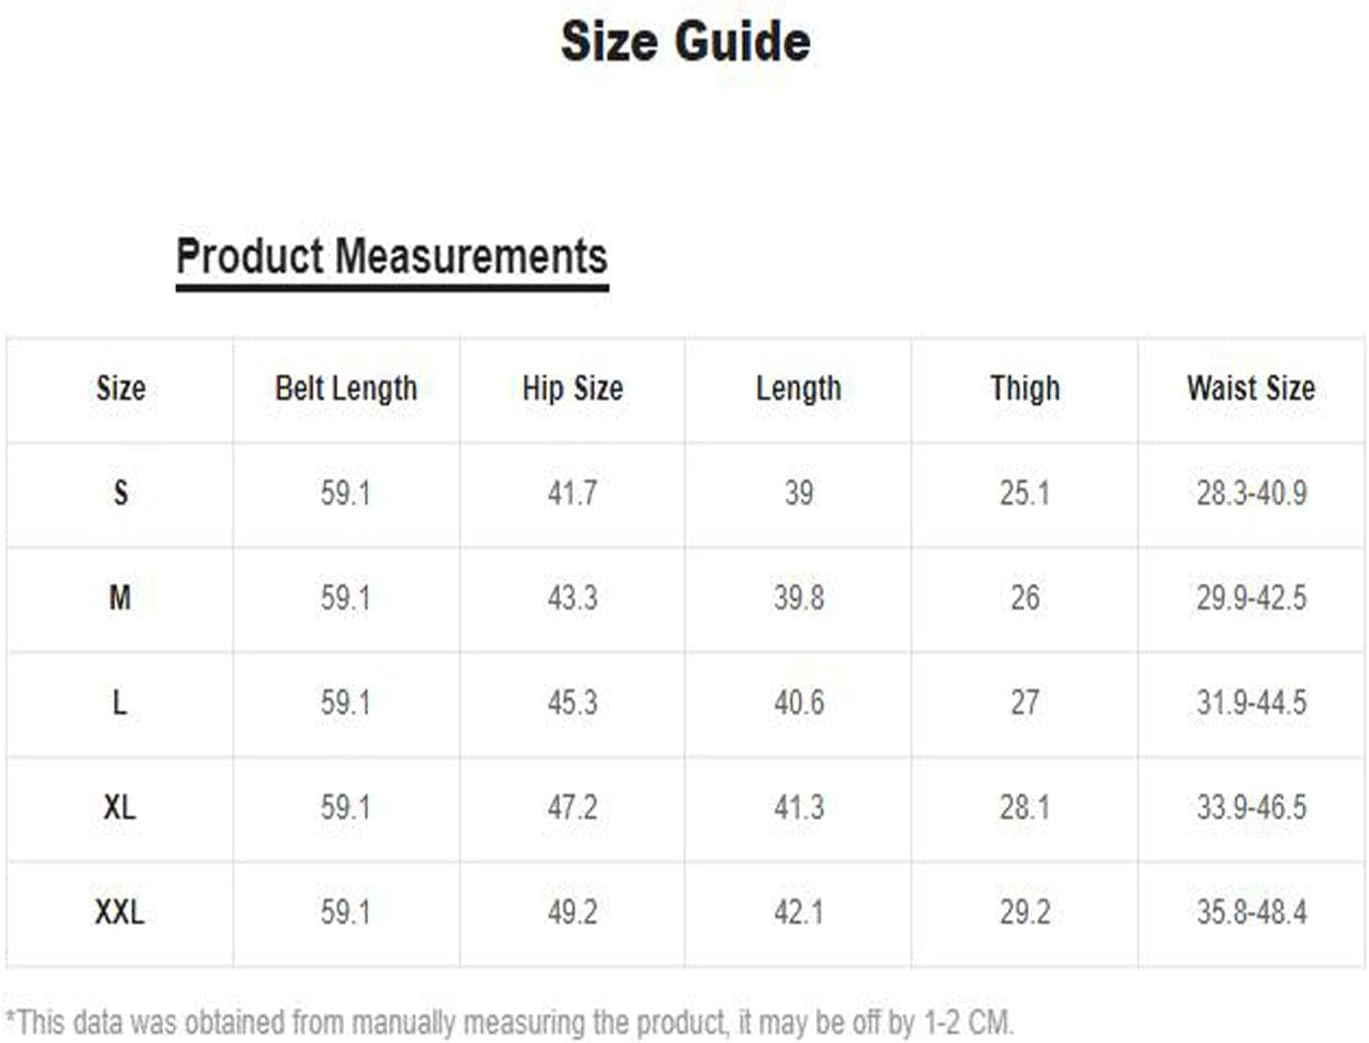This screenshot has width=1369, height=1043.
Task: Click the manual measuring disclaimer note
Action: click(510, 1022)
